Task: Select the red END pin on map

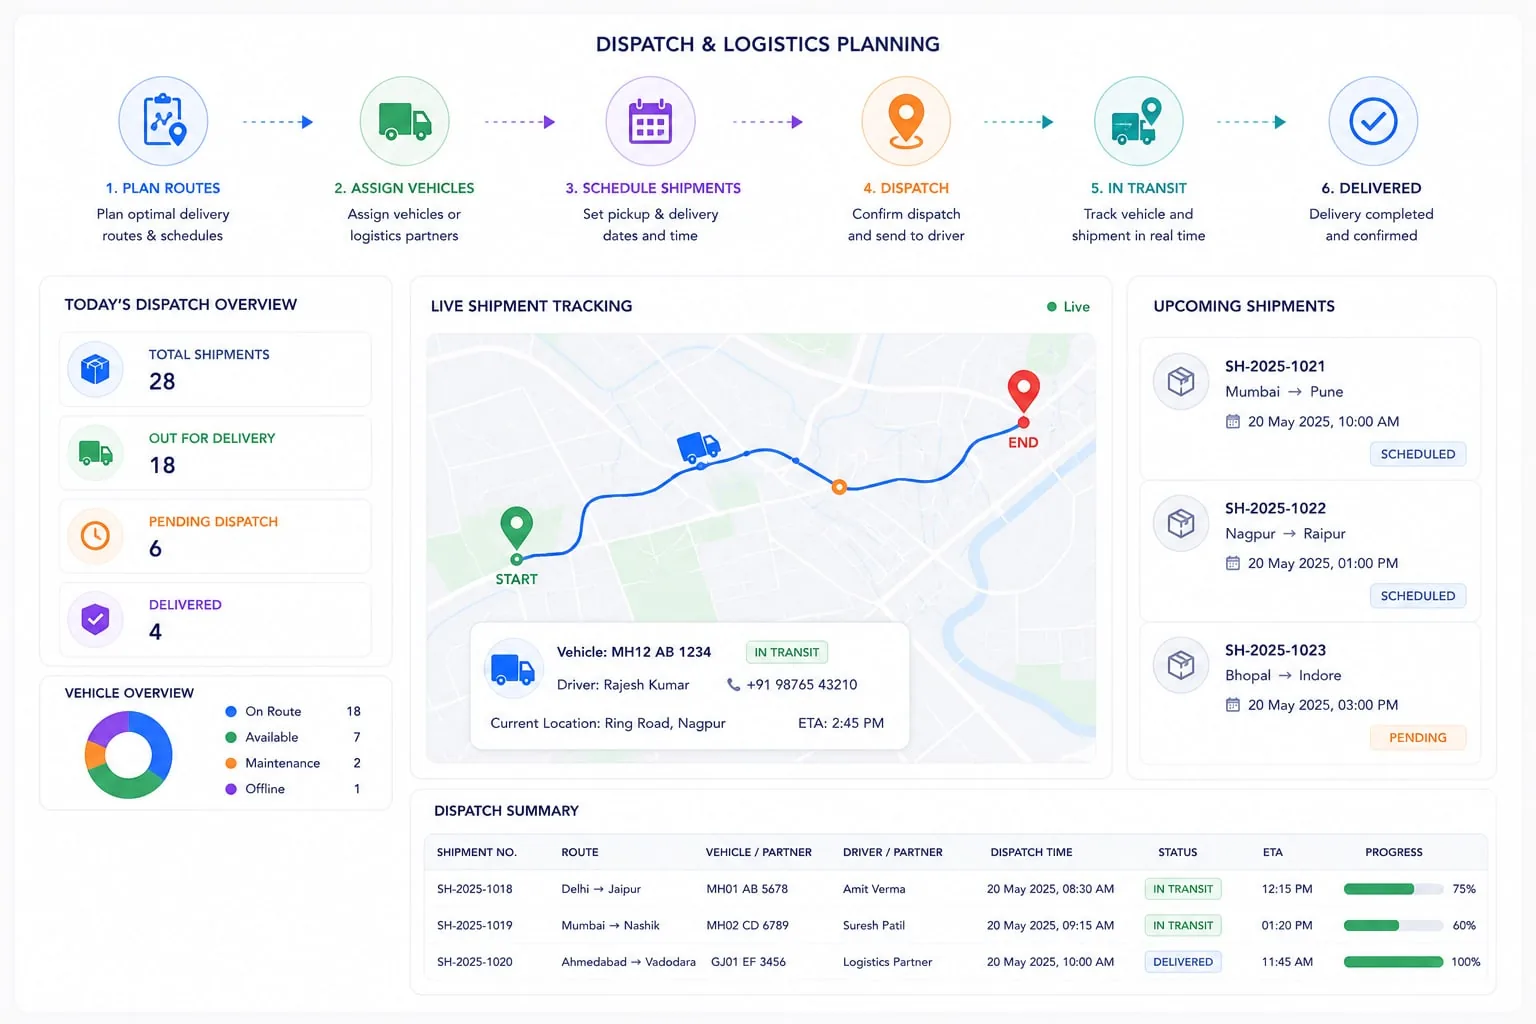Action: pyautogui.click(x=1023, y=391)
